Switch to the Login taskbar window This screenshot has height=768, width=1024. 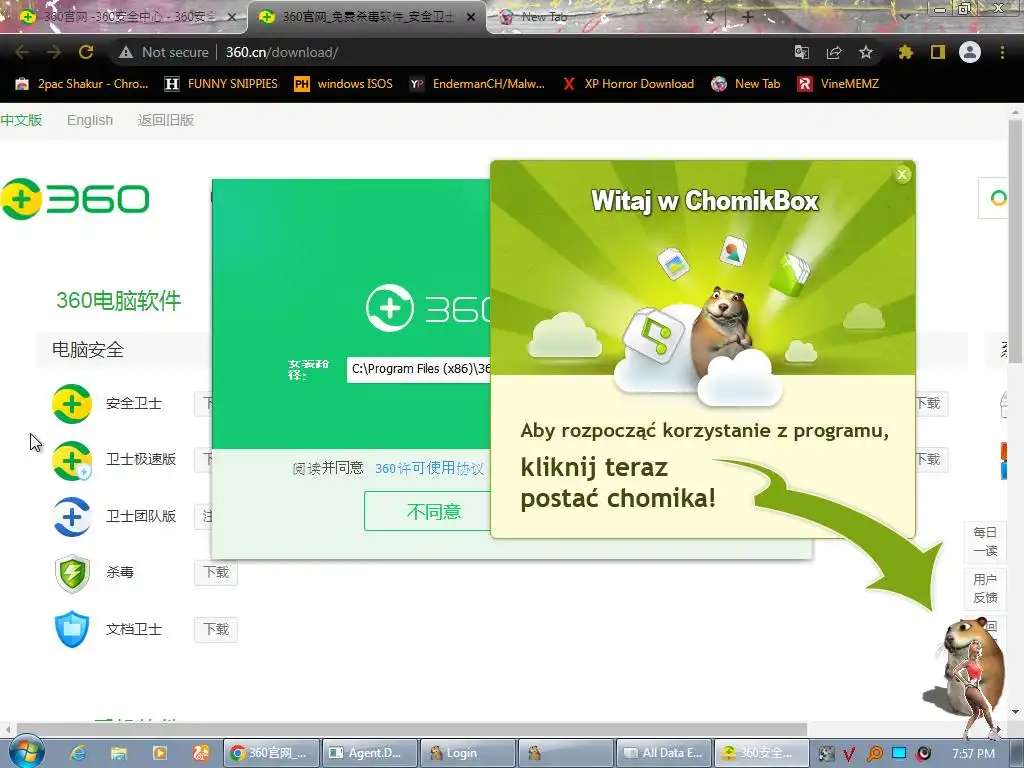(468, 753)
